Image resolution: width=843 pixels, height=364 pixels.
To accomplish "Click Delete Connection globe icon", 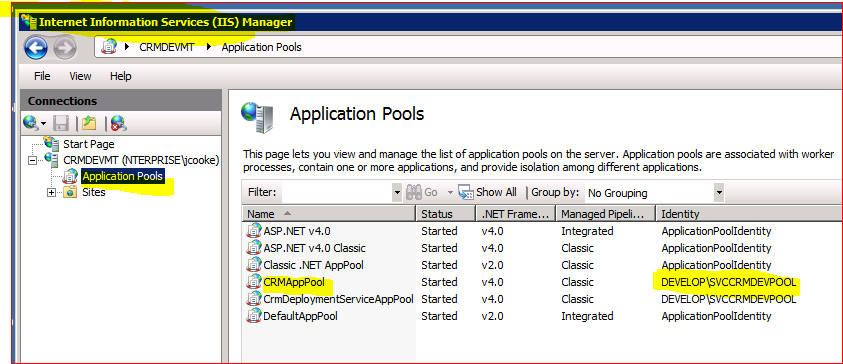I will pyautogui.click(x=118, y=124).
